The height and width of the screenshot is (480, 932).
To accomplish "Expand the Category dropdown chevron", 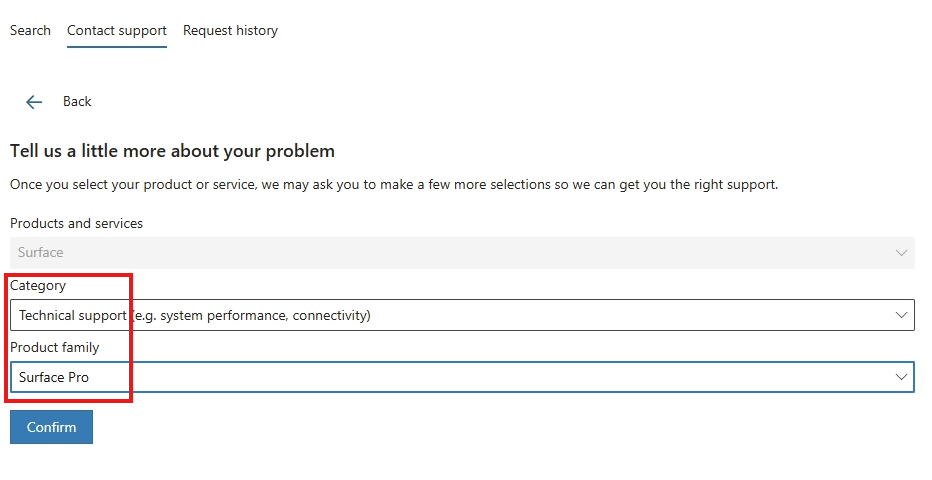I will click(901, 315).
